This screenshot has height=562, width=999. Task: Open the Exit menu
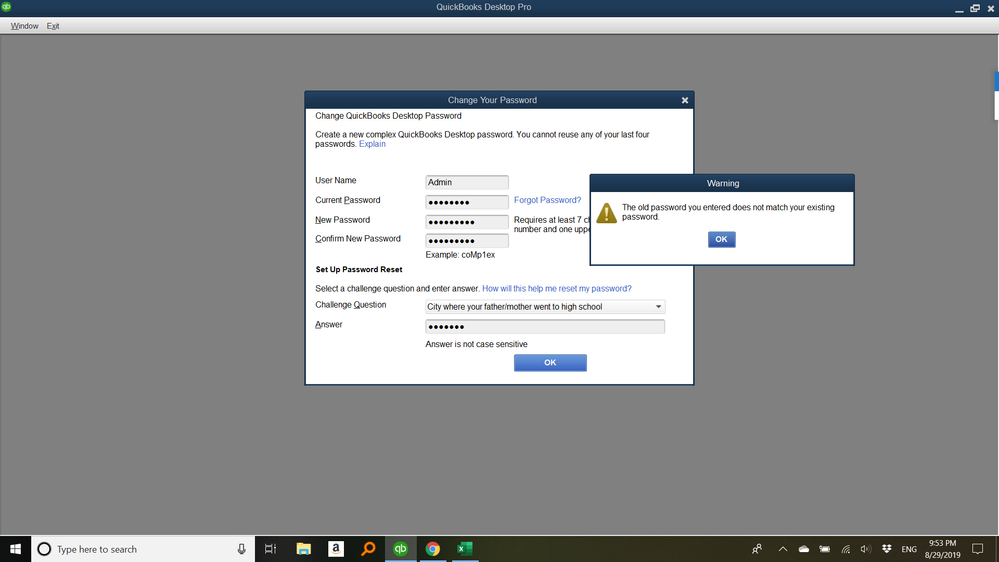[x=53, y=26]
